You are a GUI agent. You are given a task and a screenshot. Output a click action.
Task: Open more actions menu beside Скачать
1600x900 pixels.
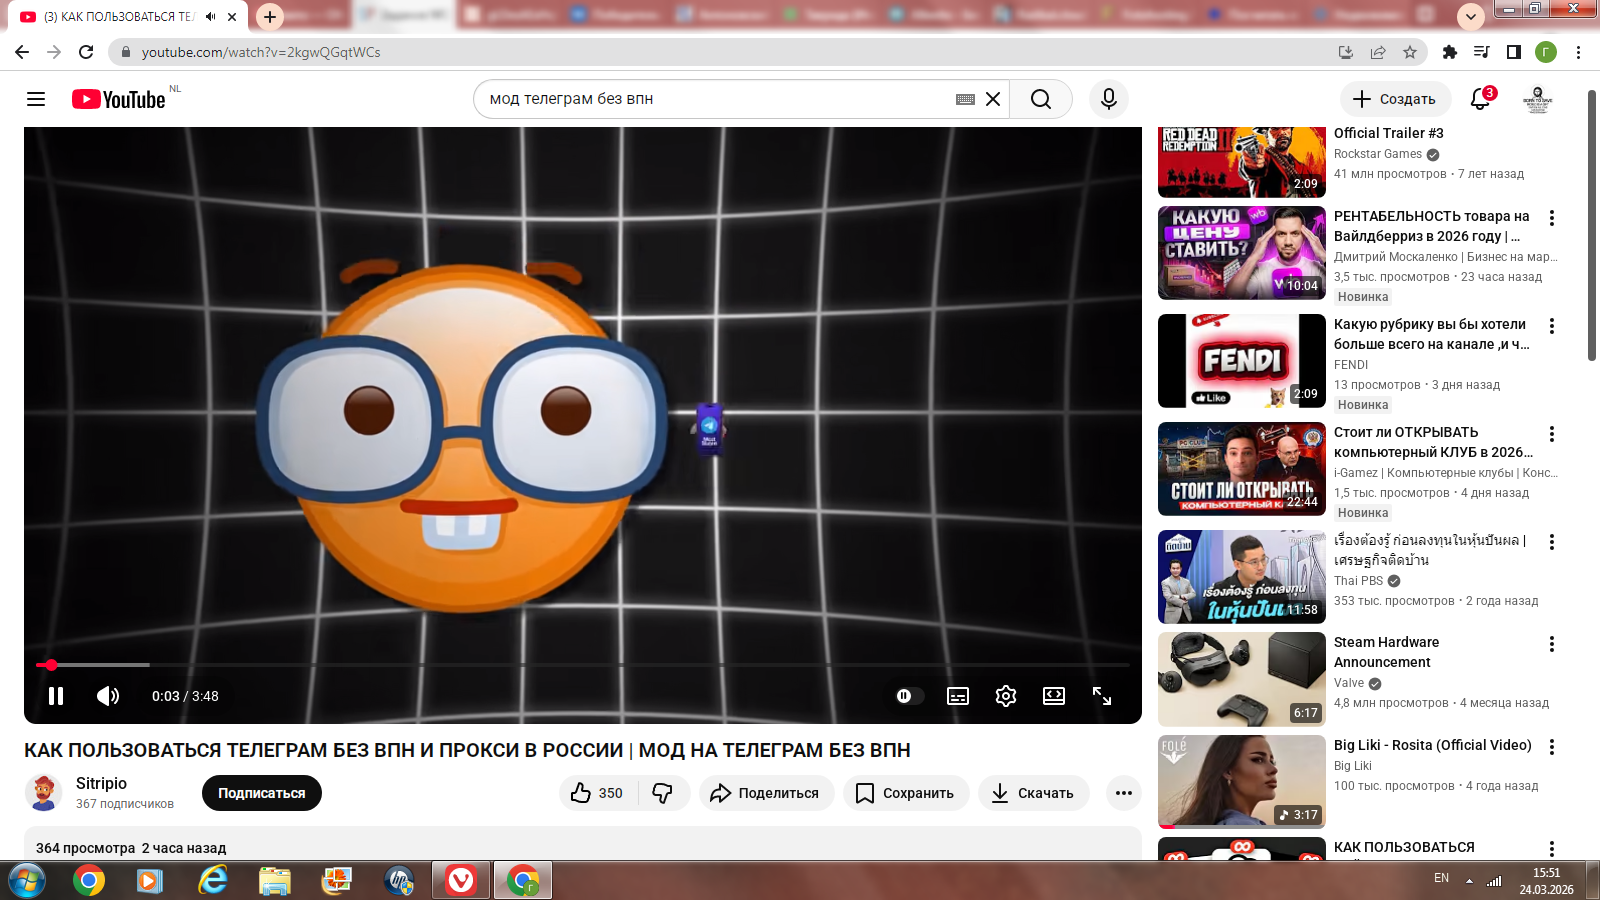pos(1124,793)
